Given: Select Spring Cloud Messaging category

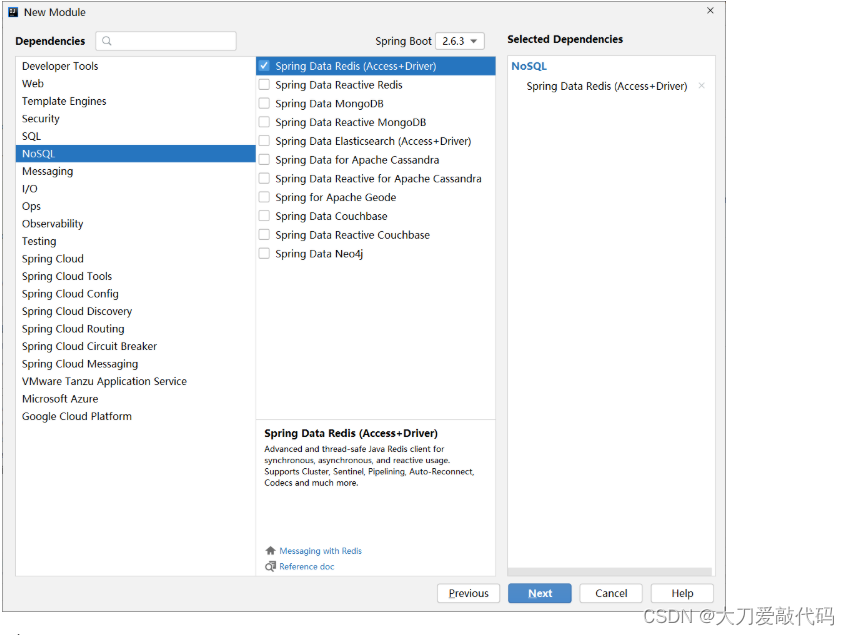Looking at the screenshot, I should point(135,364).
